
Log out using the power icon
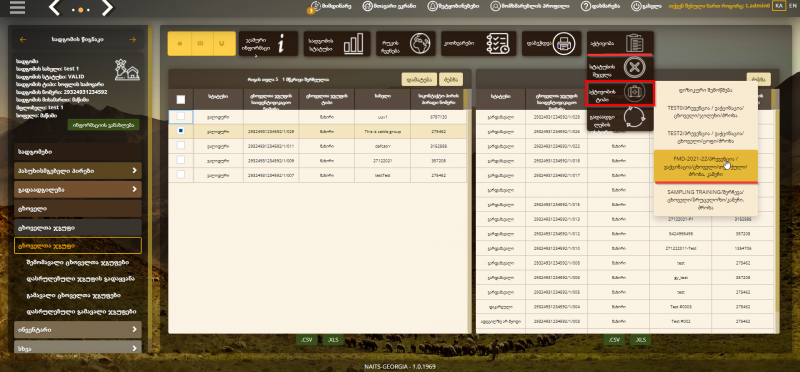point(636,6)
